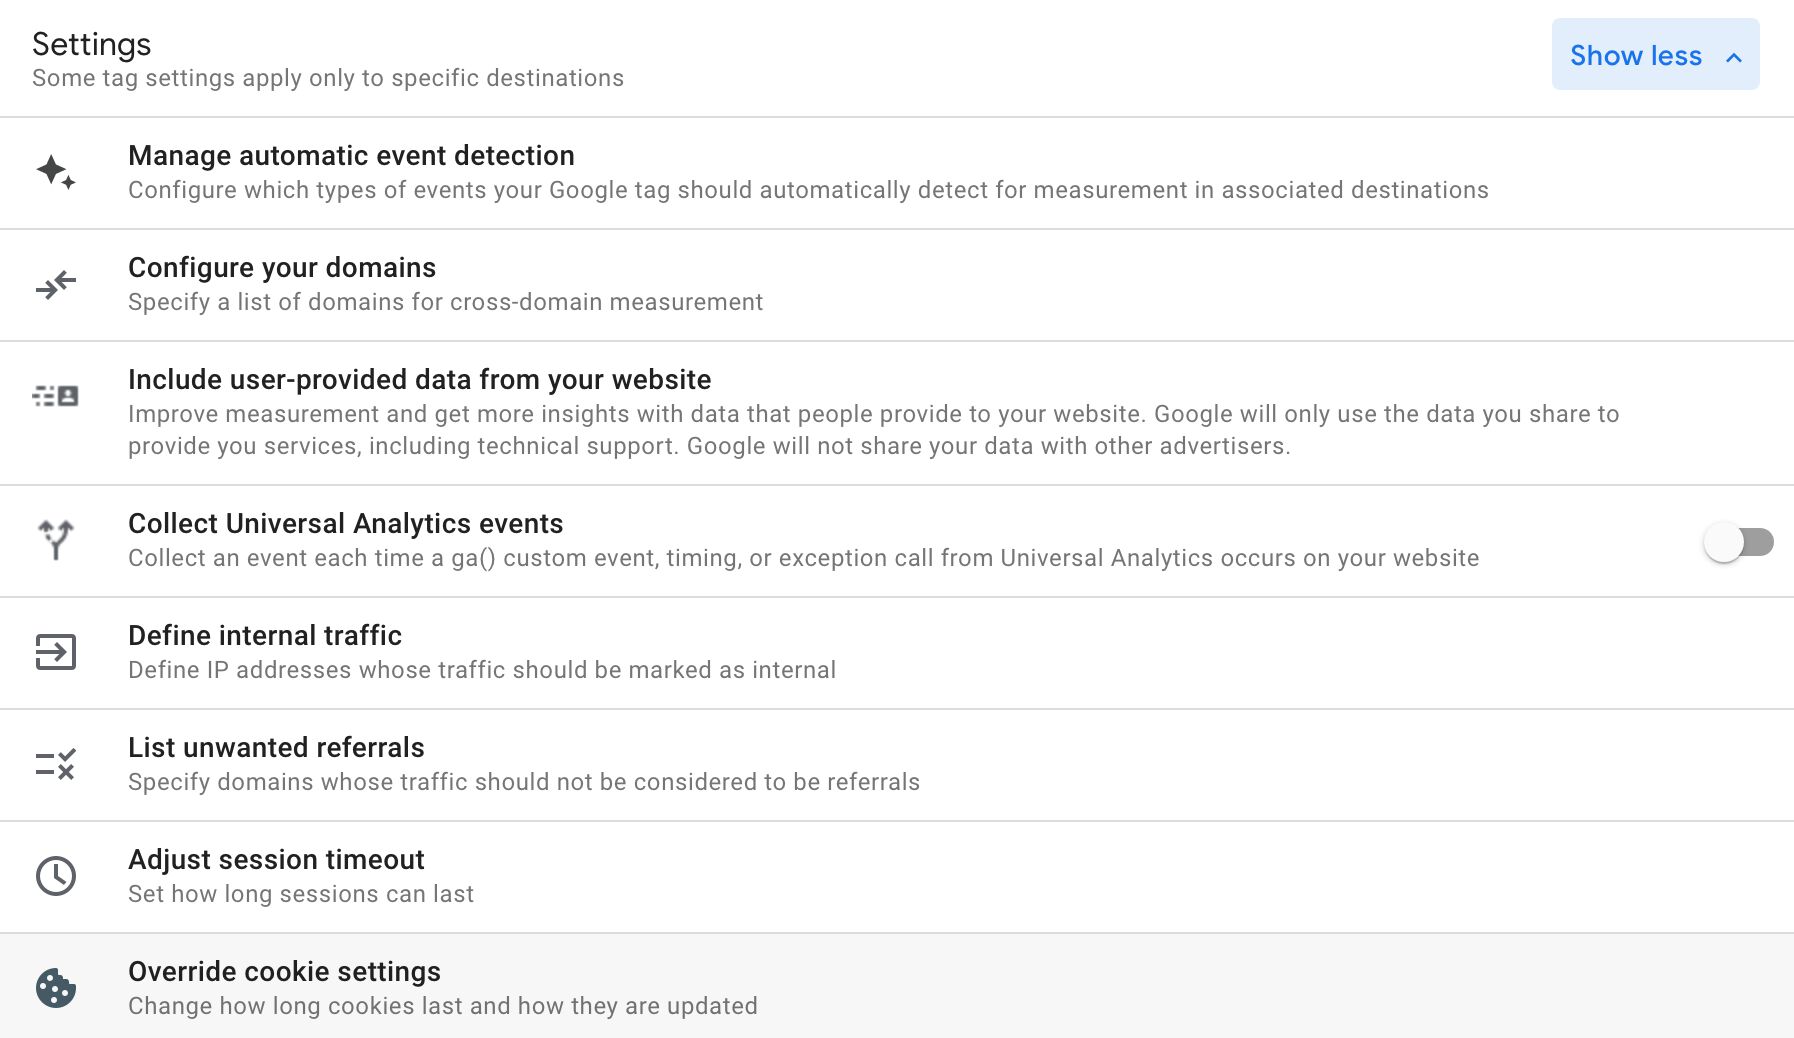
Task: Open Manage automatic event detection
Action: coord(897,173)
